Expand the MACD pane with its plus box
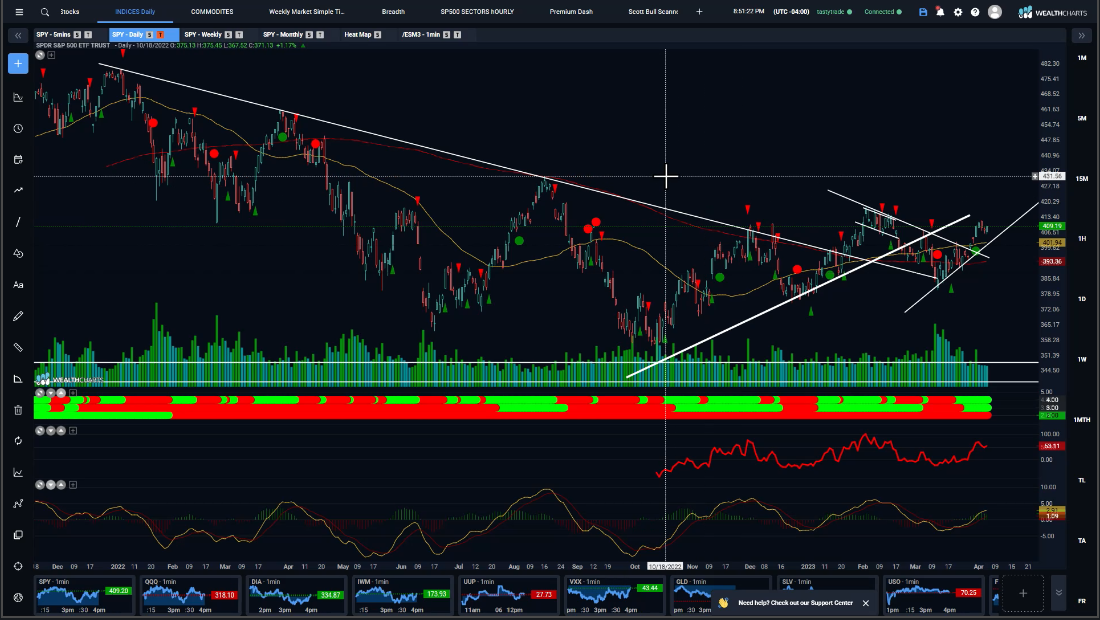Screen dimensions: 1100x620 pyautogui.click(x=73, y=485)
